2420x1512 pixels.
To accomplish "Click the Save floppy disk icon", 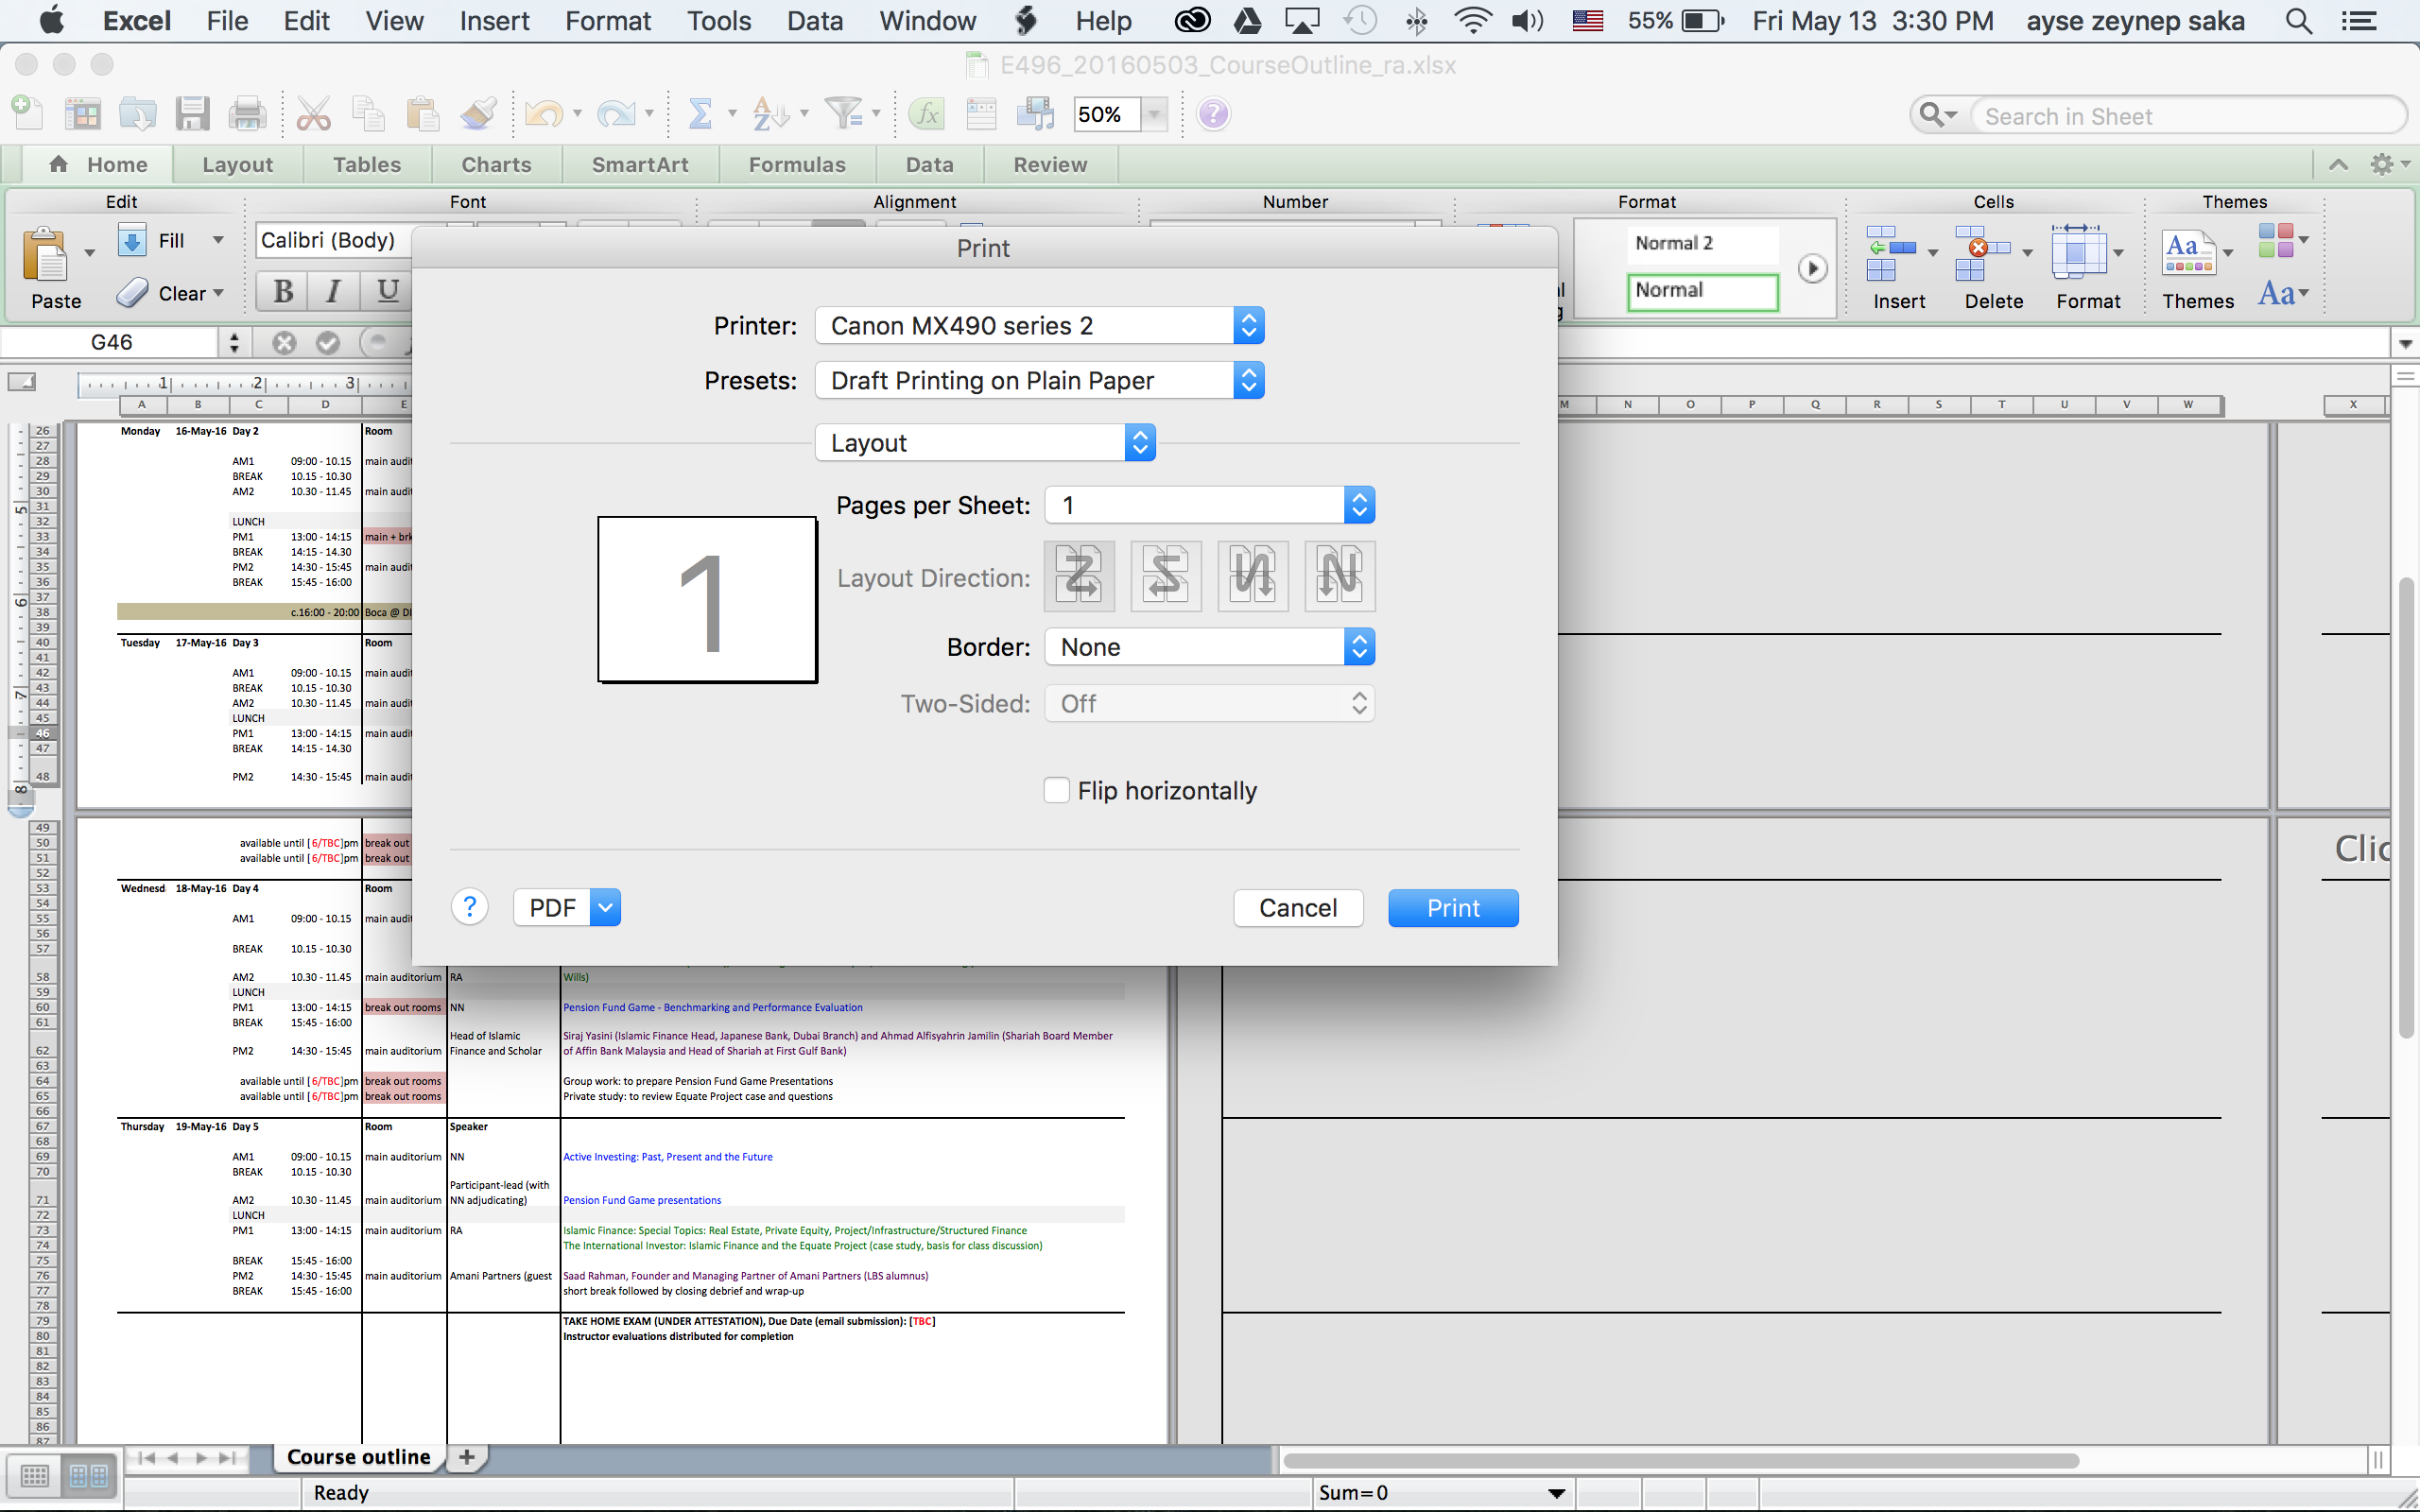I will [192, 114].
